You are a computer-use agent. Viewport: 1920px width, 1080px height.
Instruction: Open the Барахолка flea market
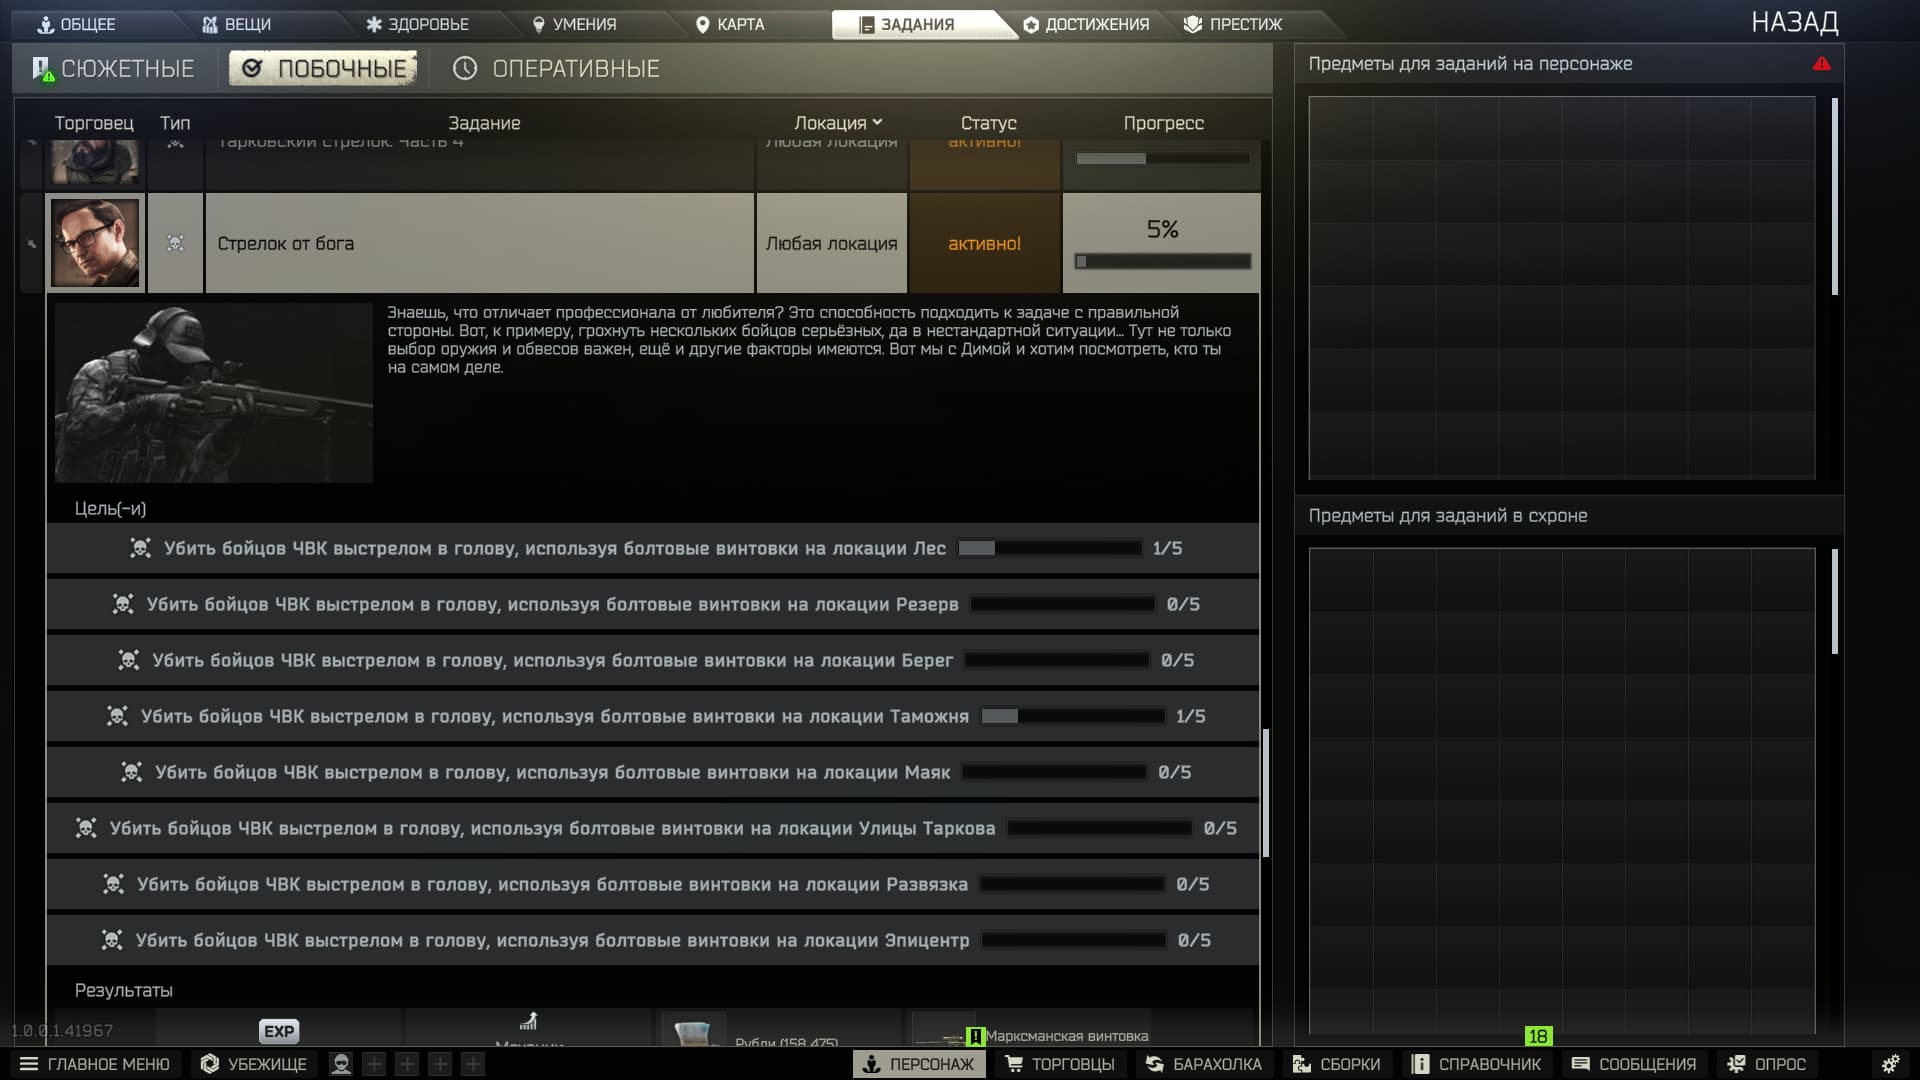coord(1205,1063)
